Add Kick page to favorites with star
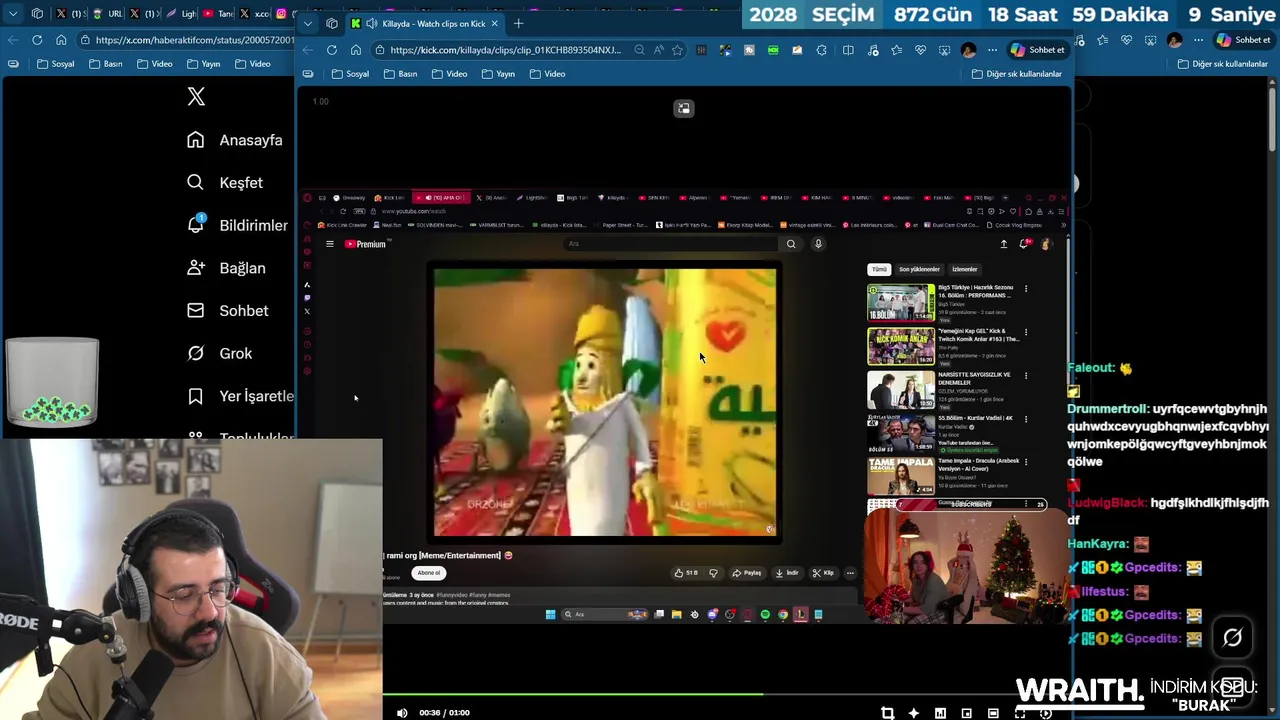This screenshot has width=1280, height=720. tap(678, 50)
